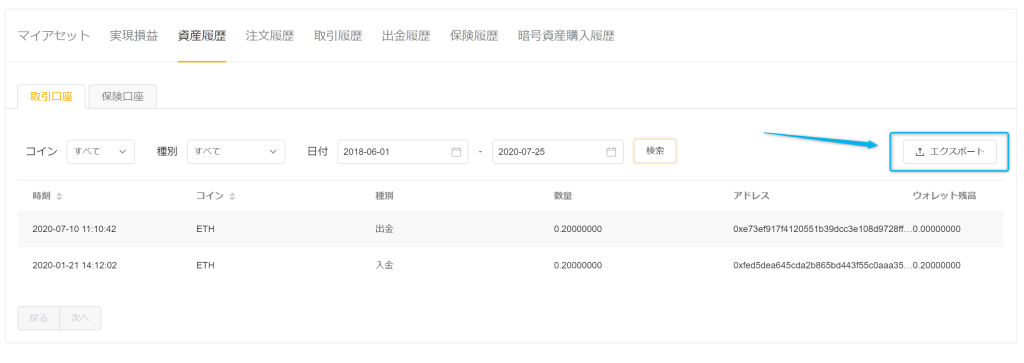Click ETH cell in 出金 row

[x=205, y=229]
